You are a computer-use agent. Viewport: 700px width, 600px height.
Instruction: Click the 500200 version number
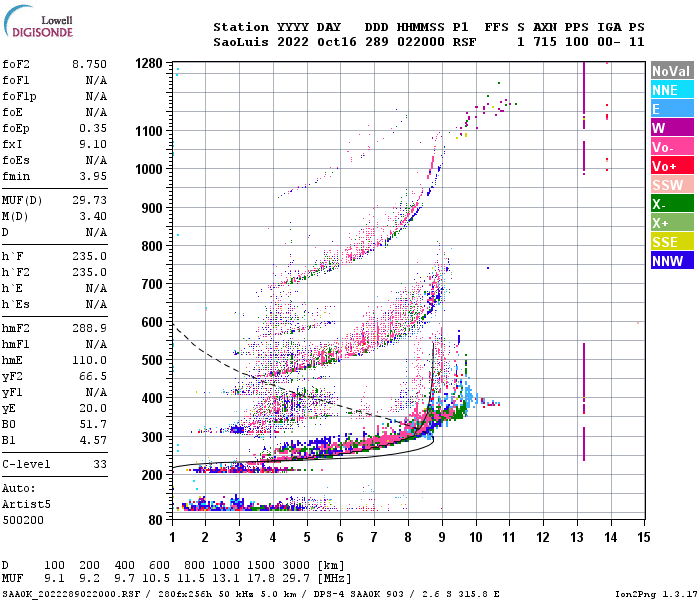coord(23,521)
